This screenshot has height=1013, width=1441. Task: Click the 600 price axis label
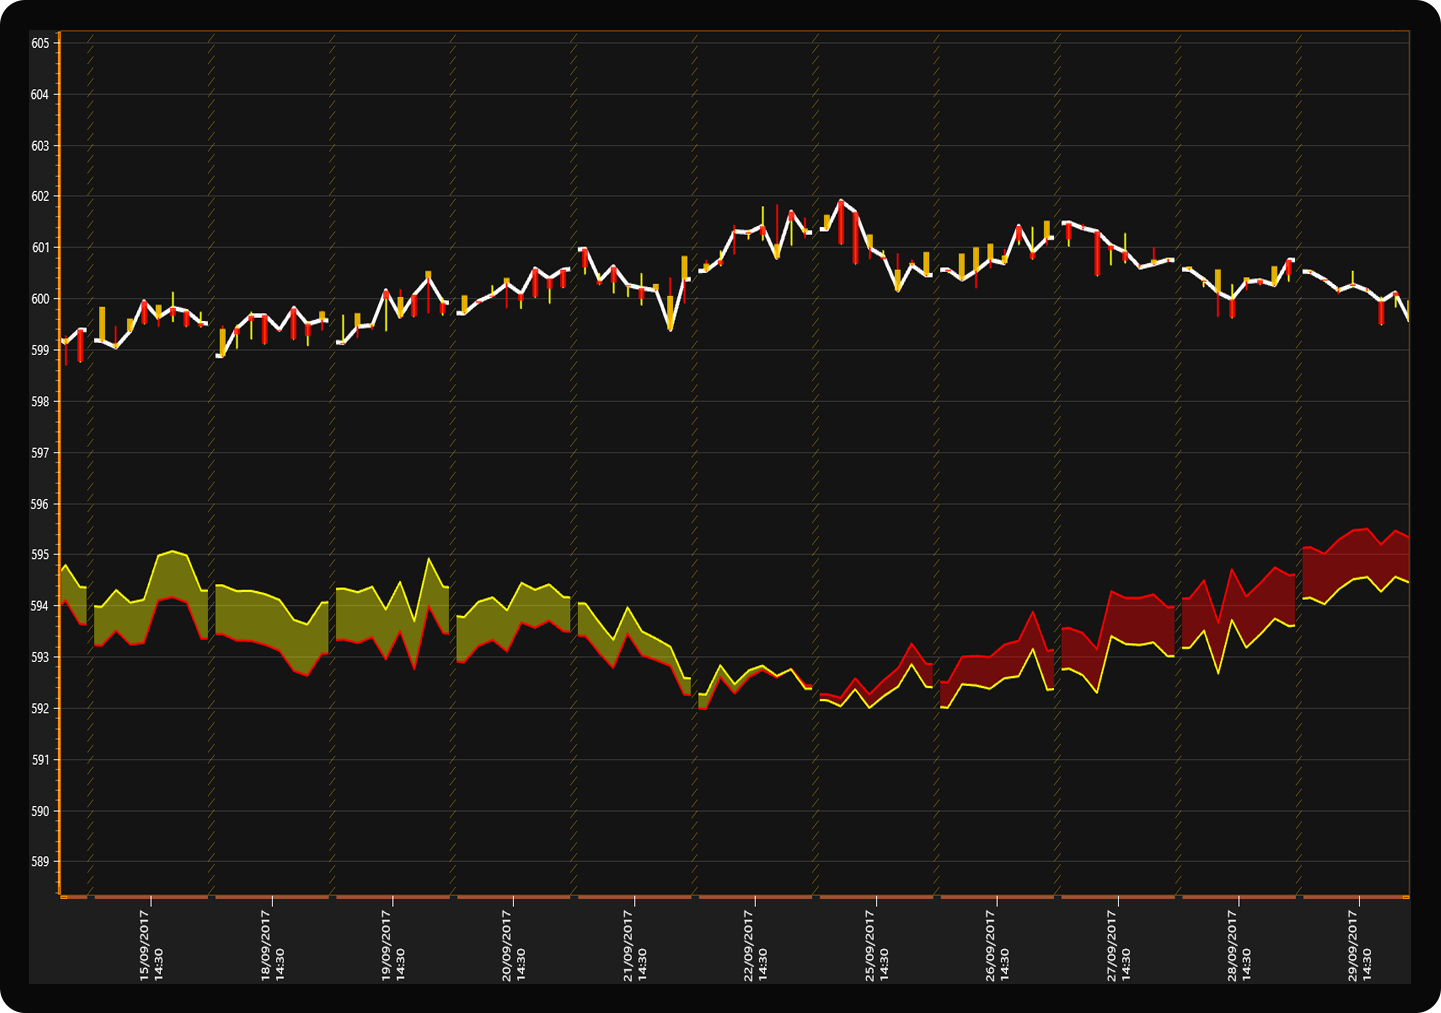[40, 299]
